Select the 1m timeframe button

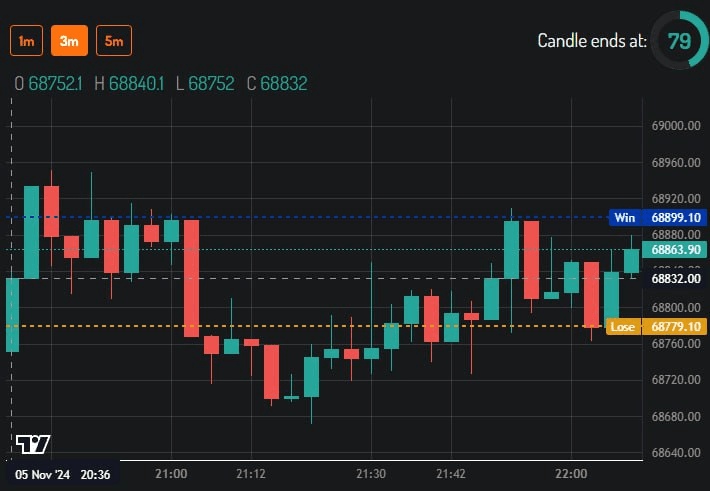point(26,41)
